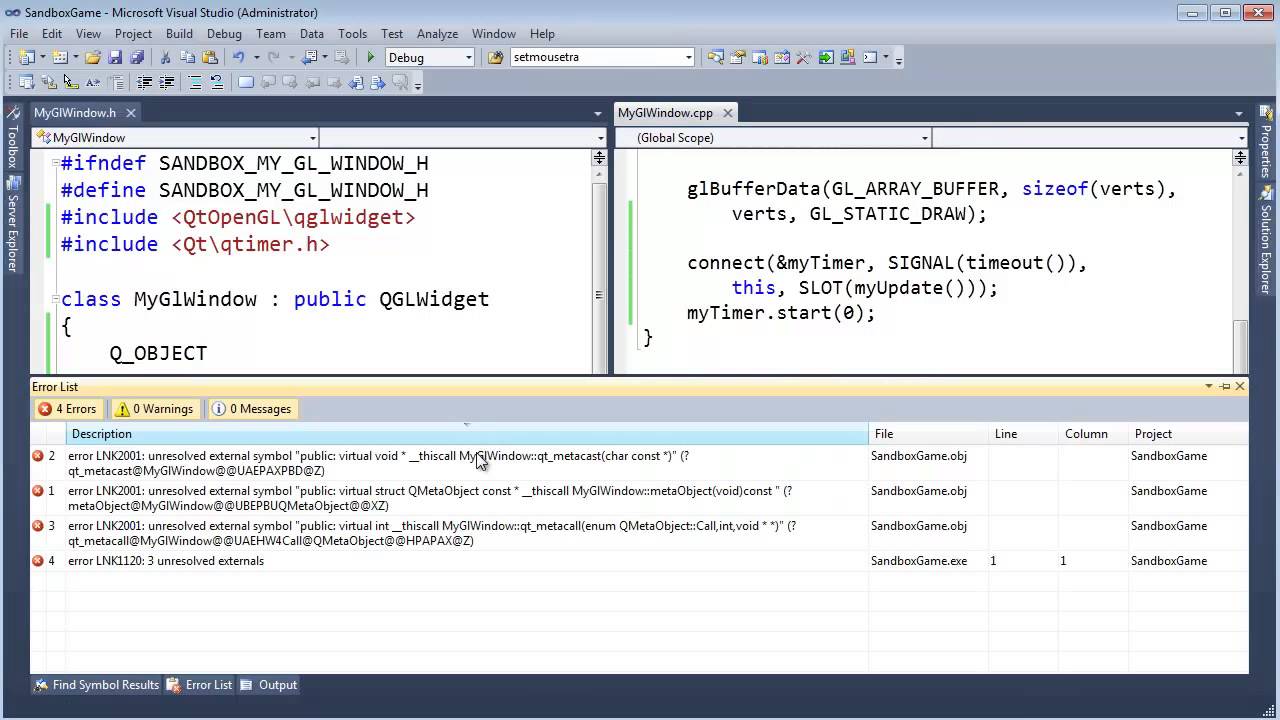Screen dimensions: 1280x720
Task: Click the Copy toolbar icon
Action: pyautogui.click(x=187, y=57)
